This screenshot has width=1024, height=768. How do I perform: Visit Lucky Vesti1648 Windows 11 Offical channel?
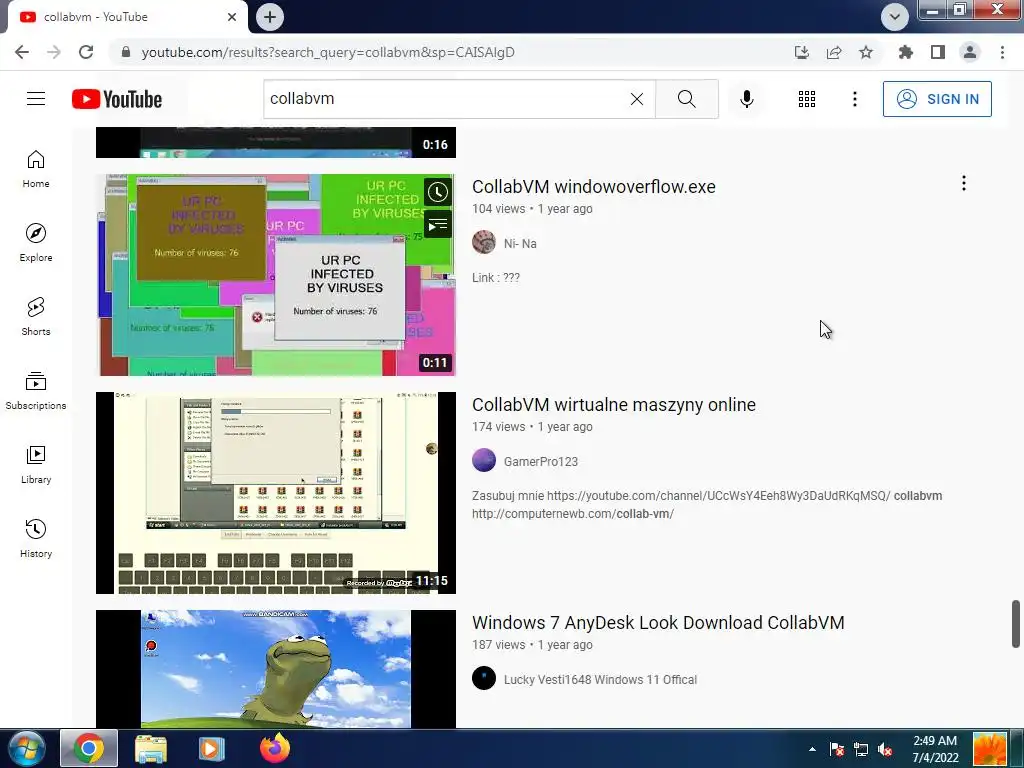(x=600, y=680)
